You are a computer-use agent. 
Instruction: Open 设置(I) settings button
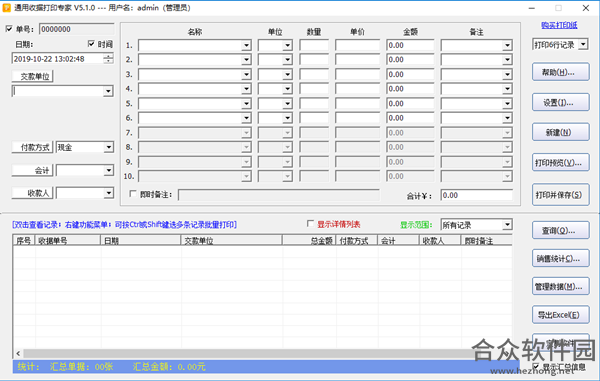[561, 102]
